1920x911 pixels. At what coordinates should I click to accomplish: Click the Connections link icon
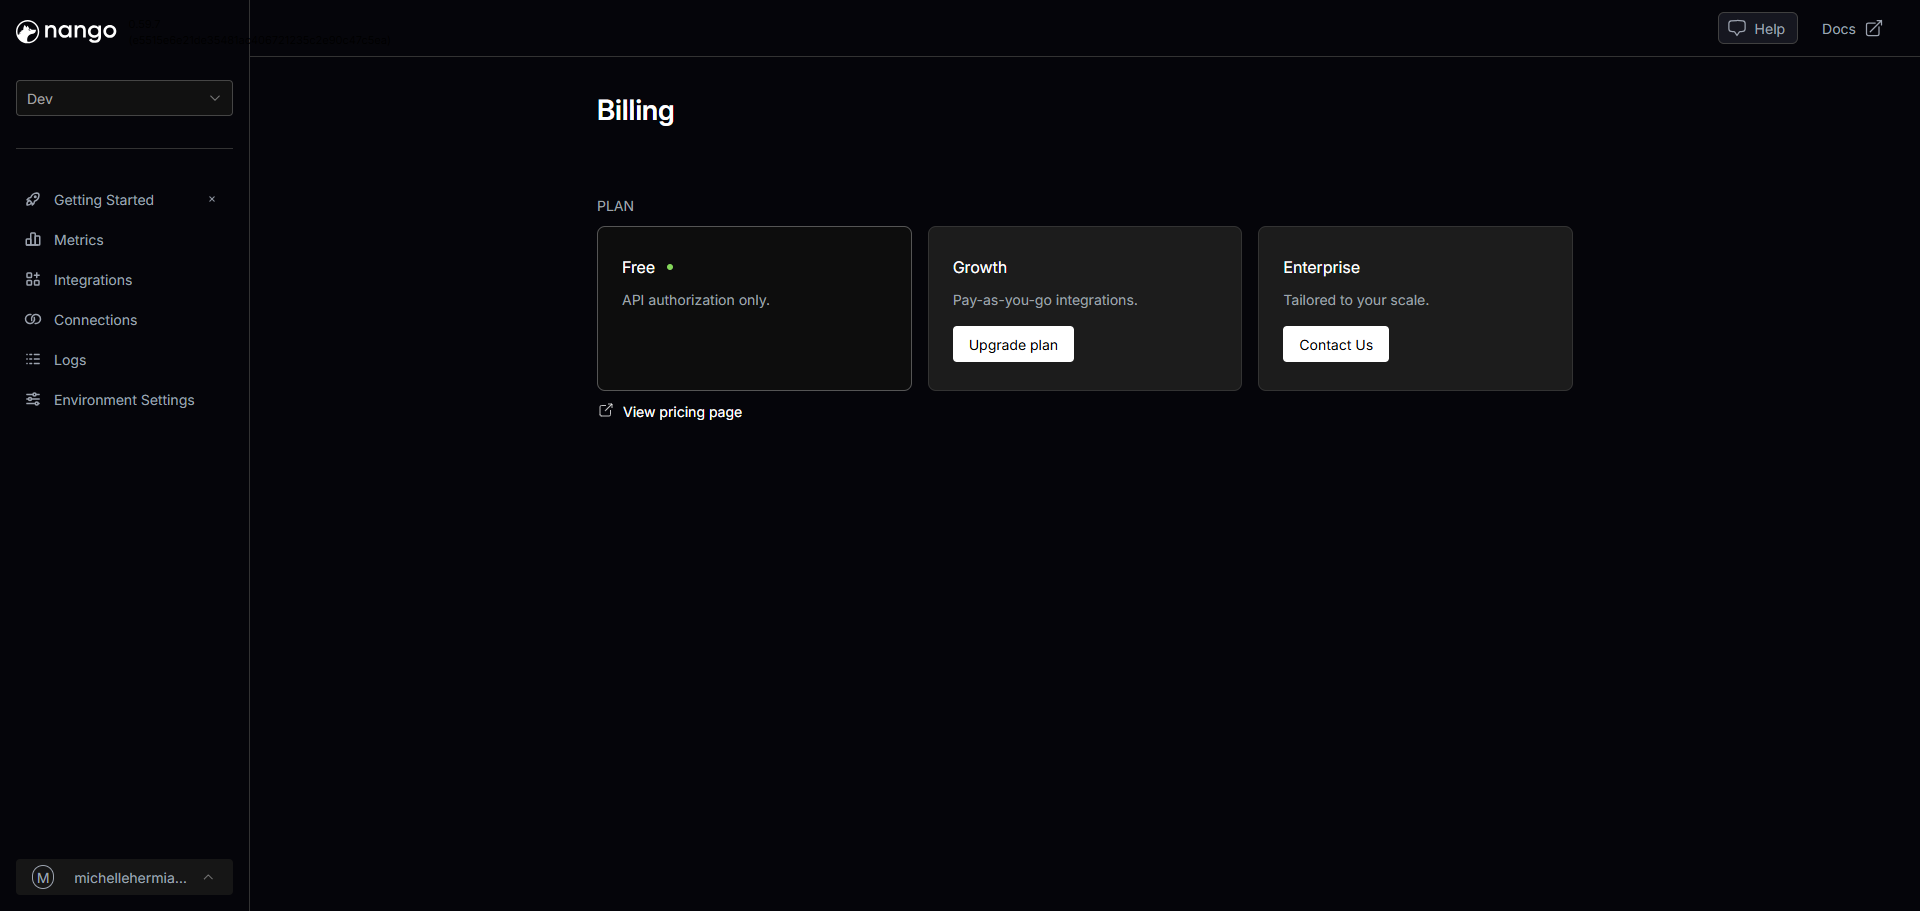33,320
